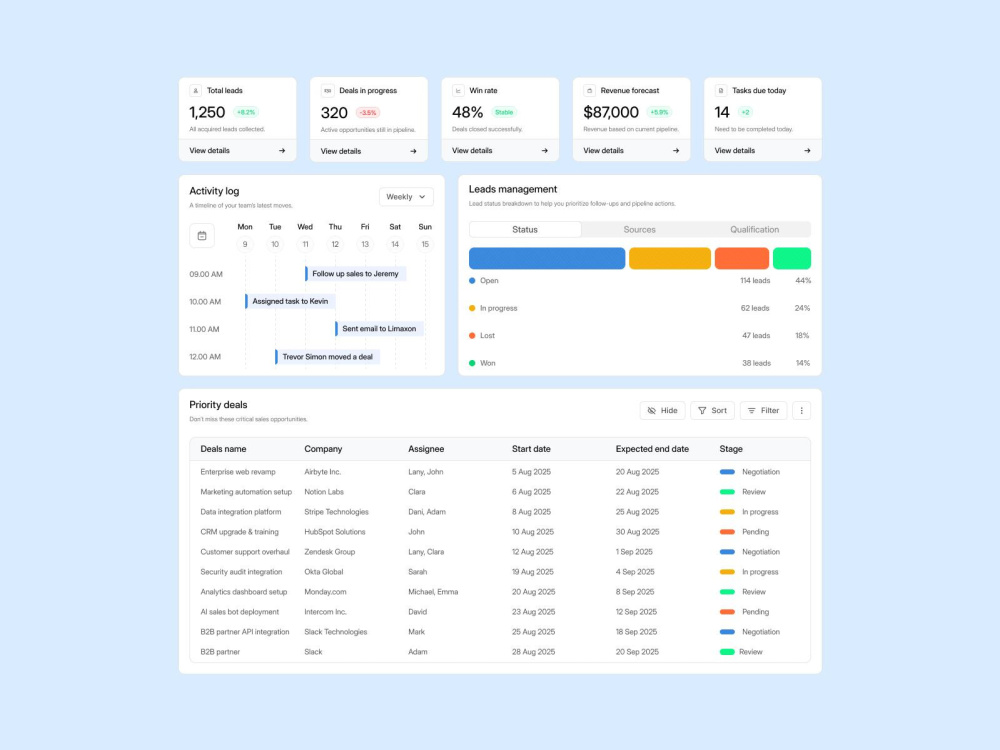Select Wednesday 11 in the calendar
Image resolution: width=1000 pixels, height=750 pixels.
305,244
